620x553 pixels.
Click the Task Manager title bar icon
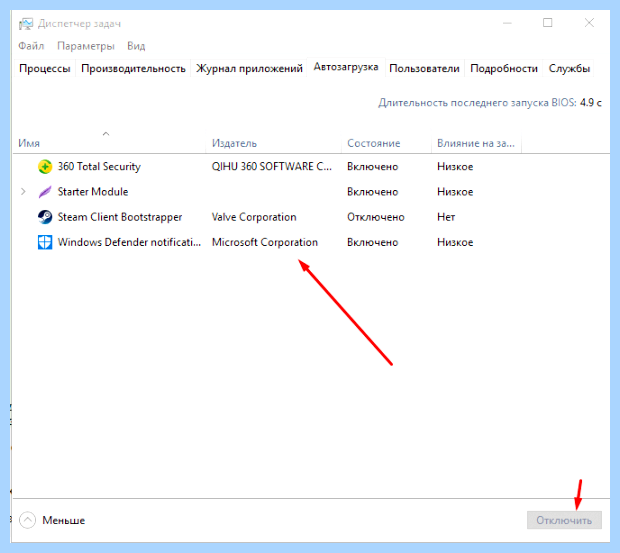tap(26, 24)
